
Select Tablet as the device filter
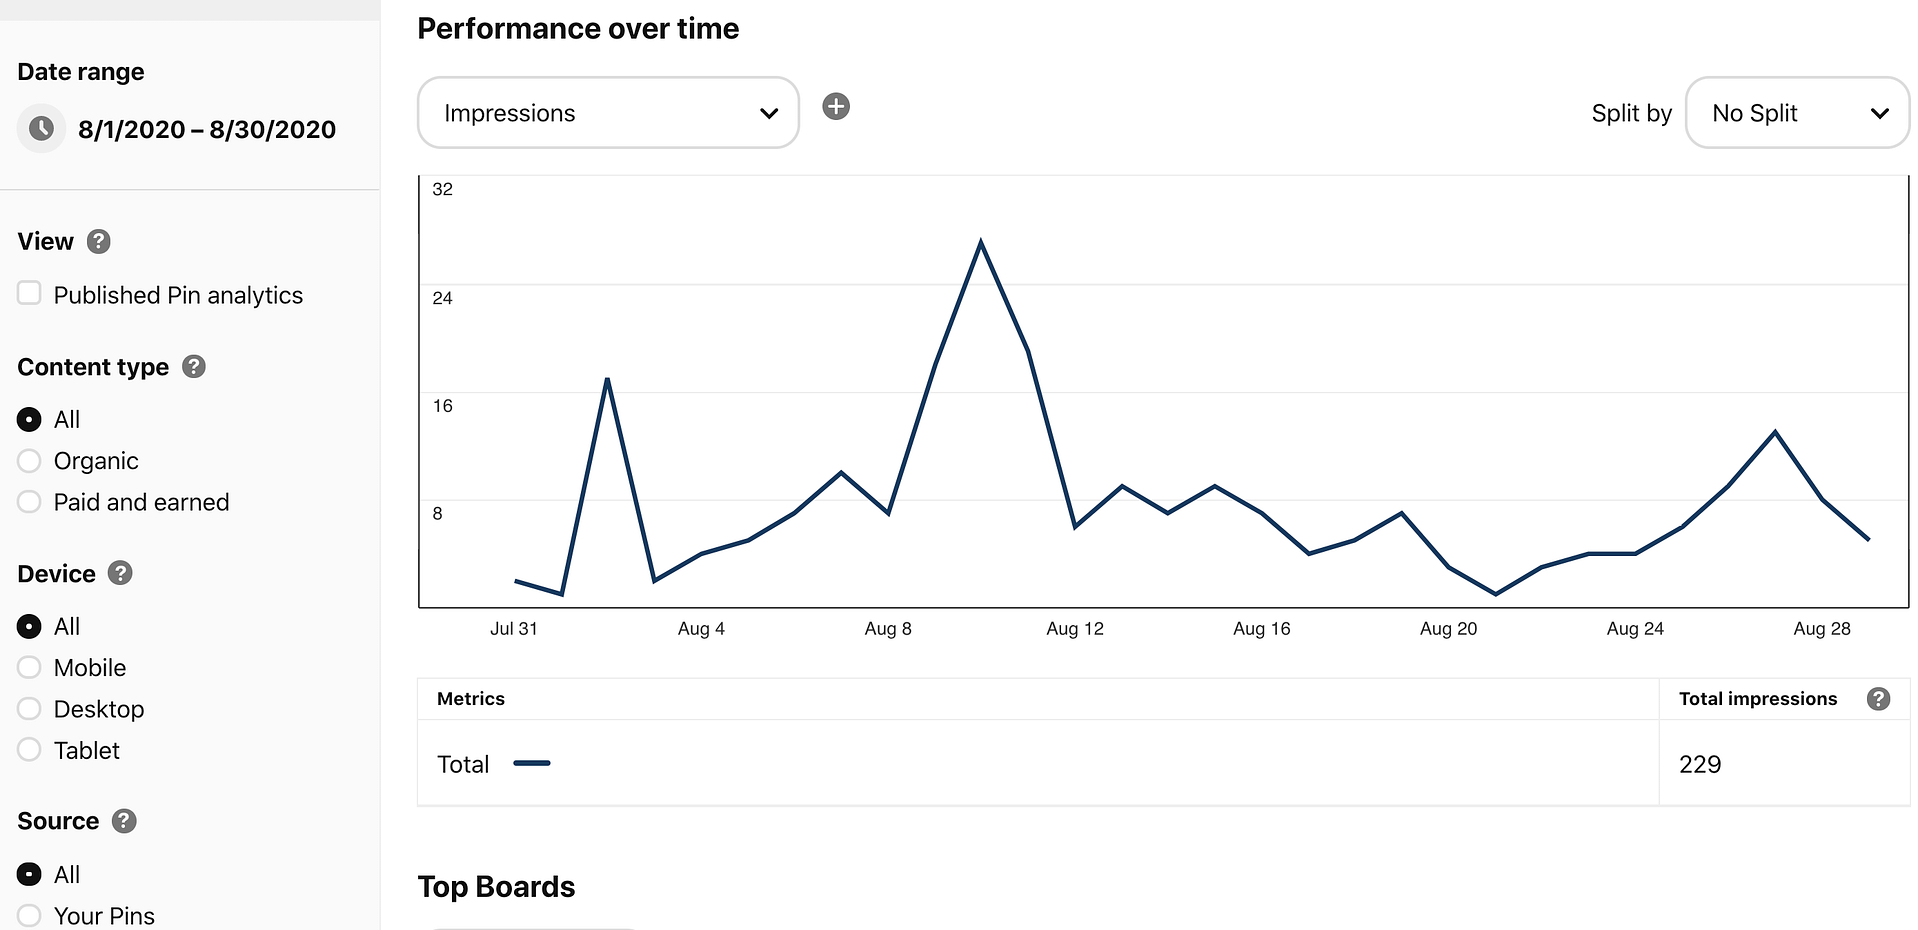[29, 749]
